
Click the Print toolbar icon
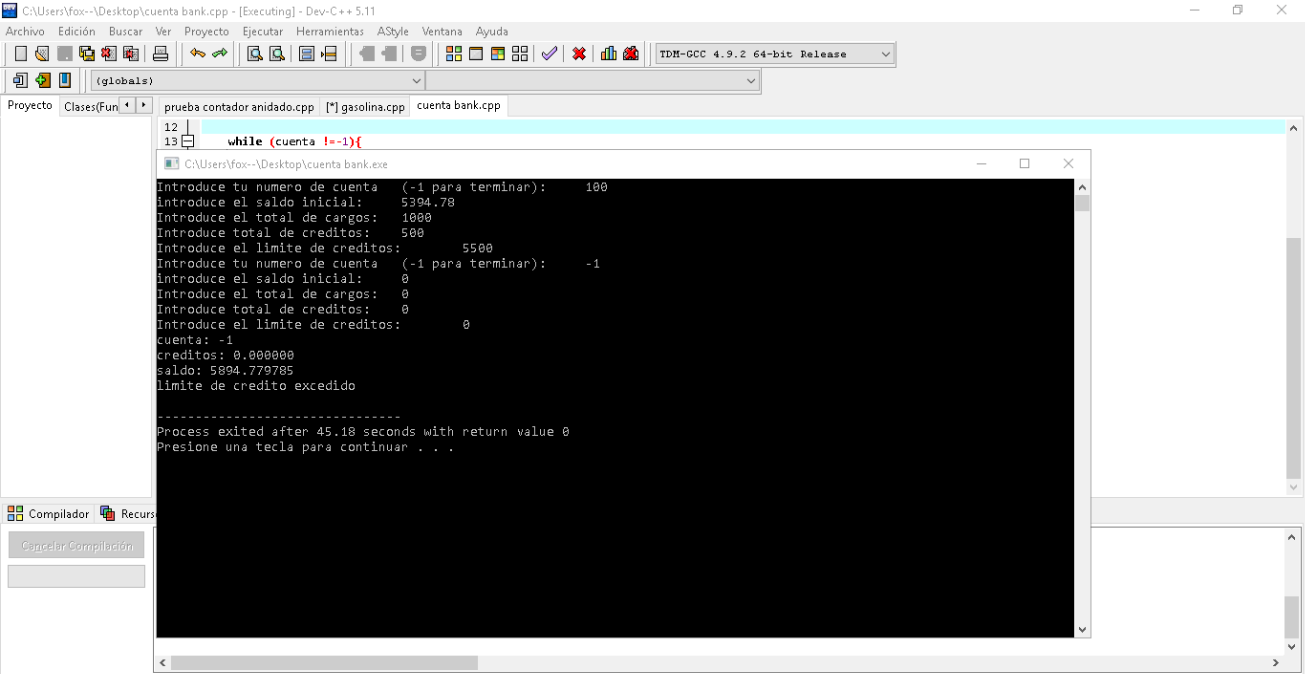(160, 54)
